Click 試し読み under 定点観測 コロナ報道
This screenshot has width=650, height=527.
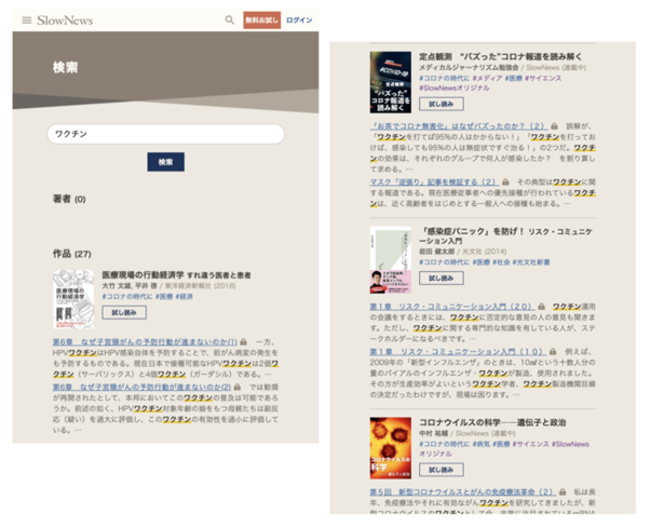click(x=441, y=103)
